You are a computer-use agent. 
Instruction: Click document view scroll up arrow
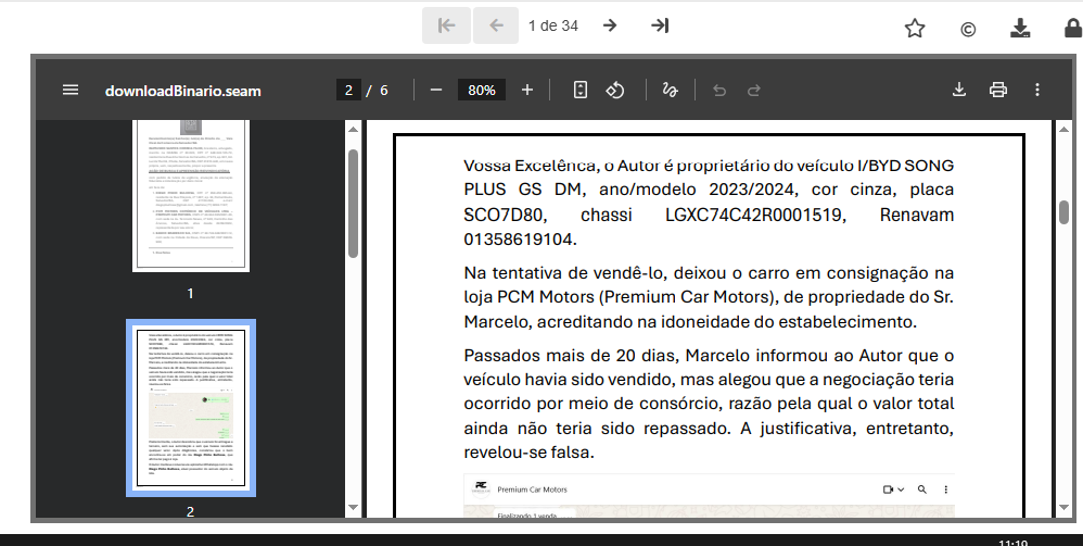coord(1064,129)
